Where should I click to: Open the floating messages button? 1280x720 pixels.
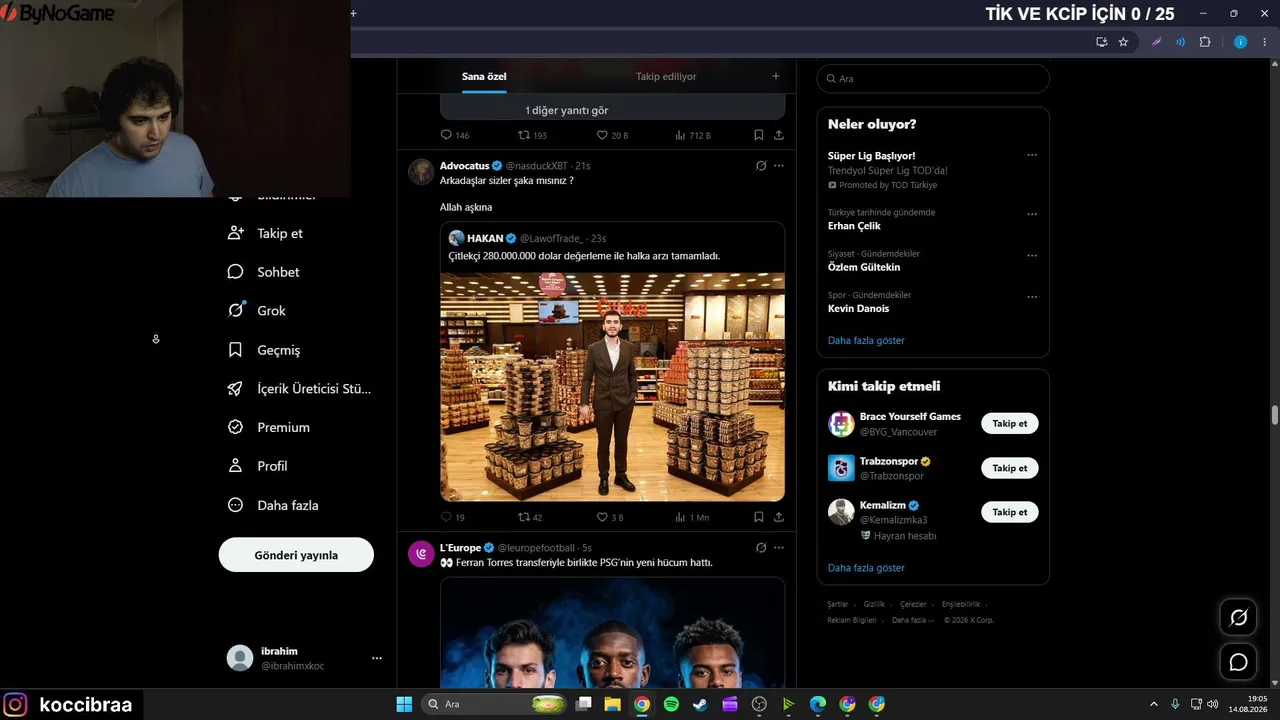tap(1238, 662)
